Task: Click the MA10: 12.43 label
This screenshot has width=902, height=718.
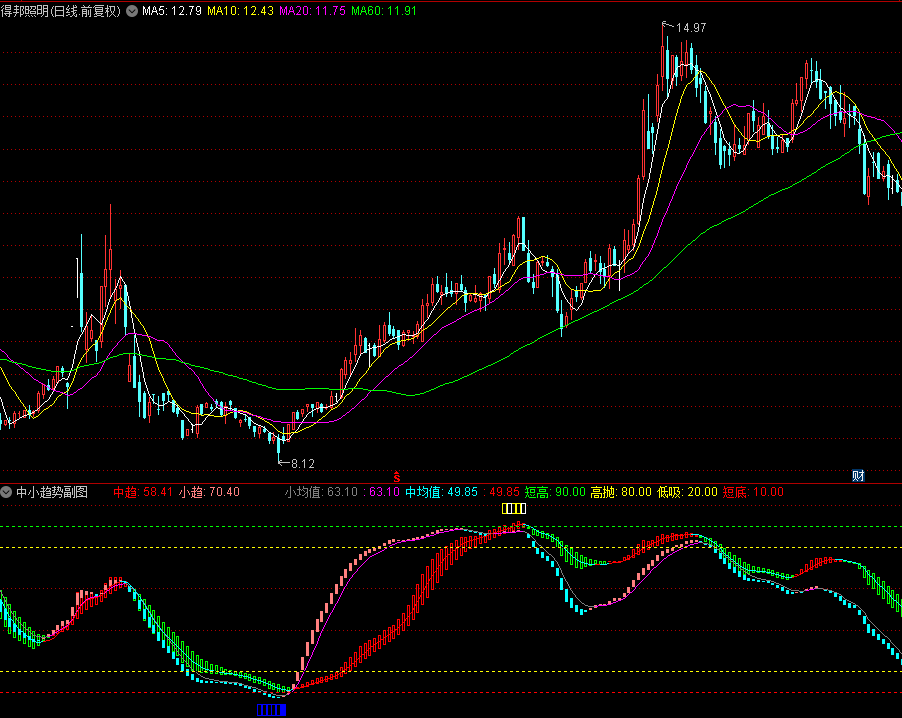Action: 240,11
